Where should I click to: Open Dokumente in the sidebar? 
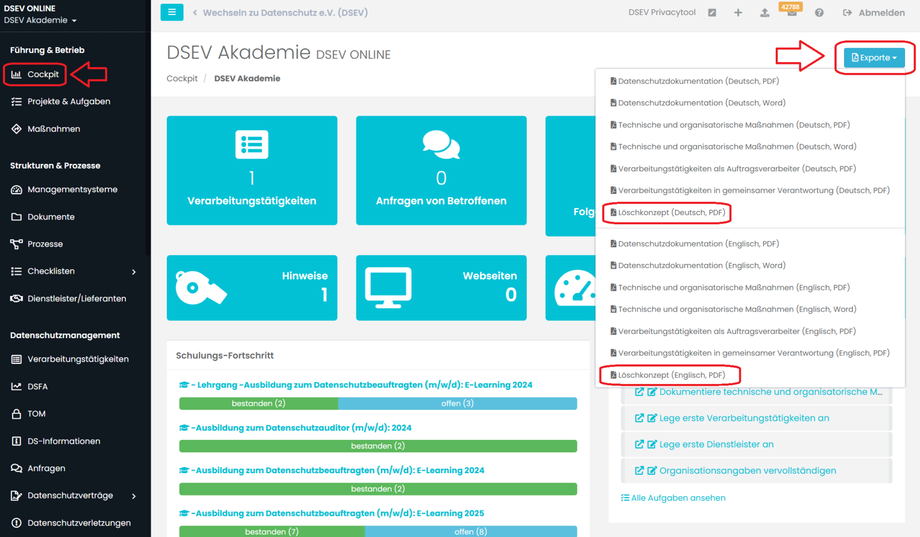(x=43, y=217)
